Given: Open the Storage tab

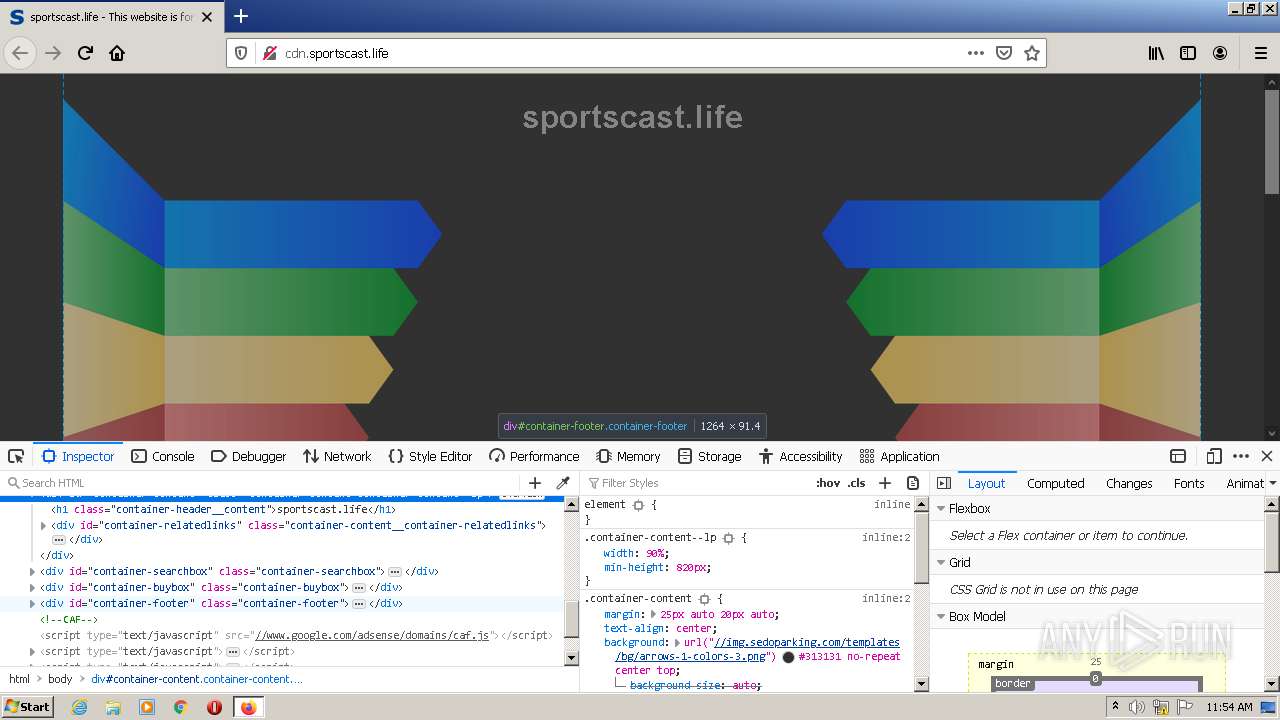Looking at the screenshot, I should [x=709, y=456].
